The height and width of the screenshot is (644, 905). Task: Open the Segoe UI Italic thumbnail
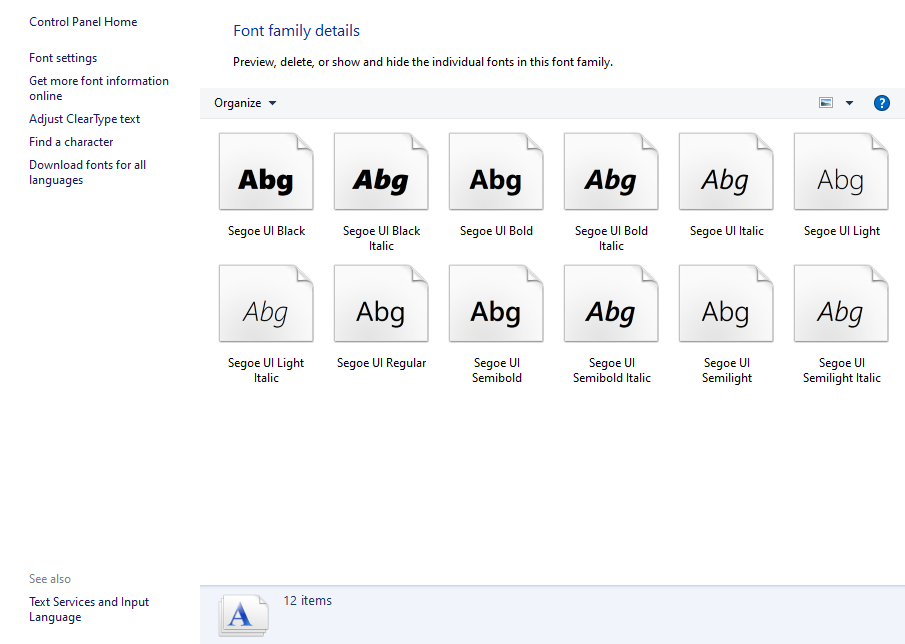coord(726,171)
